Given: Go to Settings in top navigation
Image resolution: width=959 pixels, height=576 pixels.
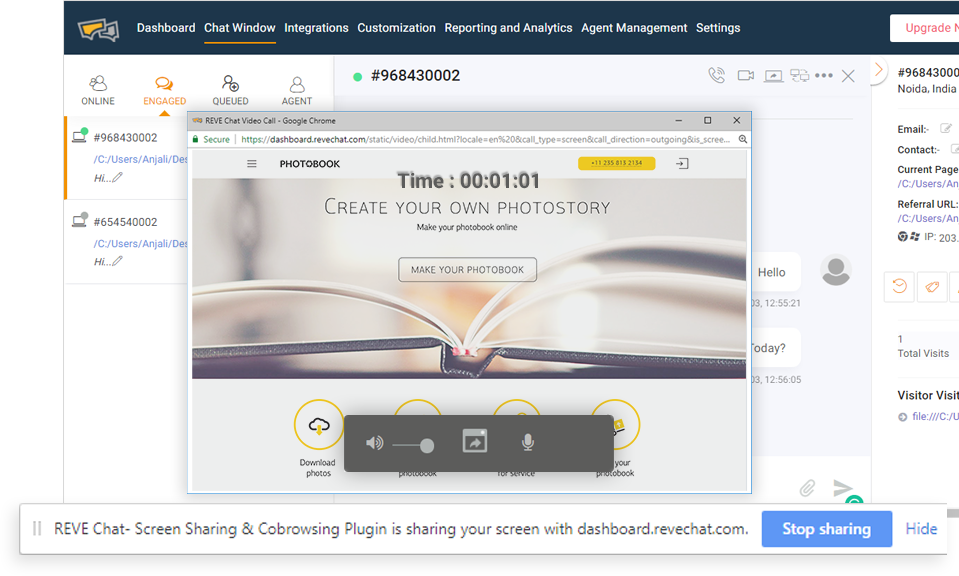Looking at the screenshot, I should (x=718, y=28).
